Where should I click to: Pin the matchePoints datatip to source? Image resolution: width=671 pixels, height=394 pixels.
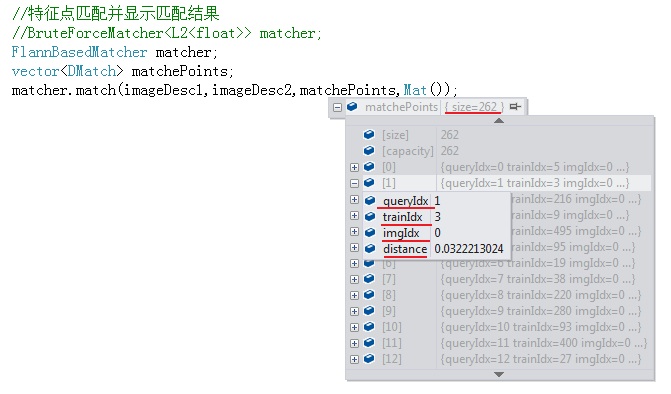pos(515,107)
